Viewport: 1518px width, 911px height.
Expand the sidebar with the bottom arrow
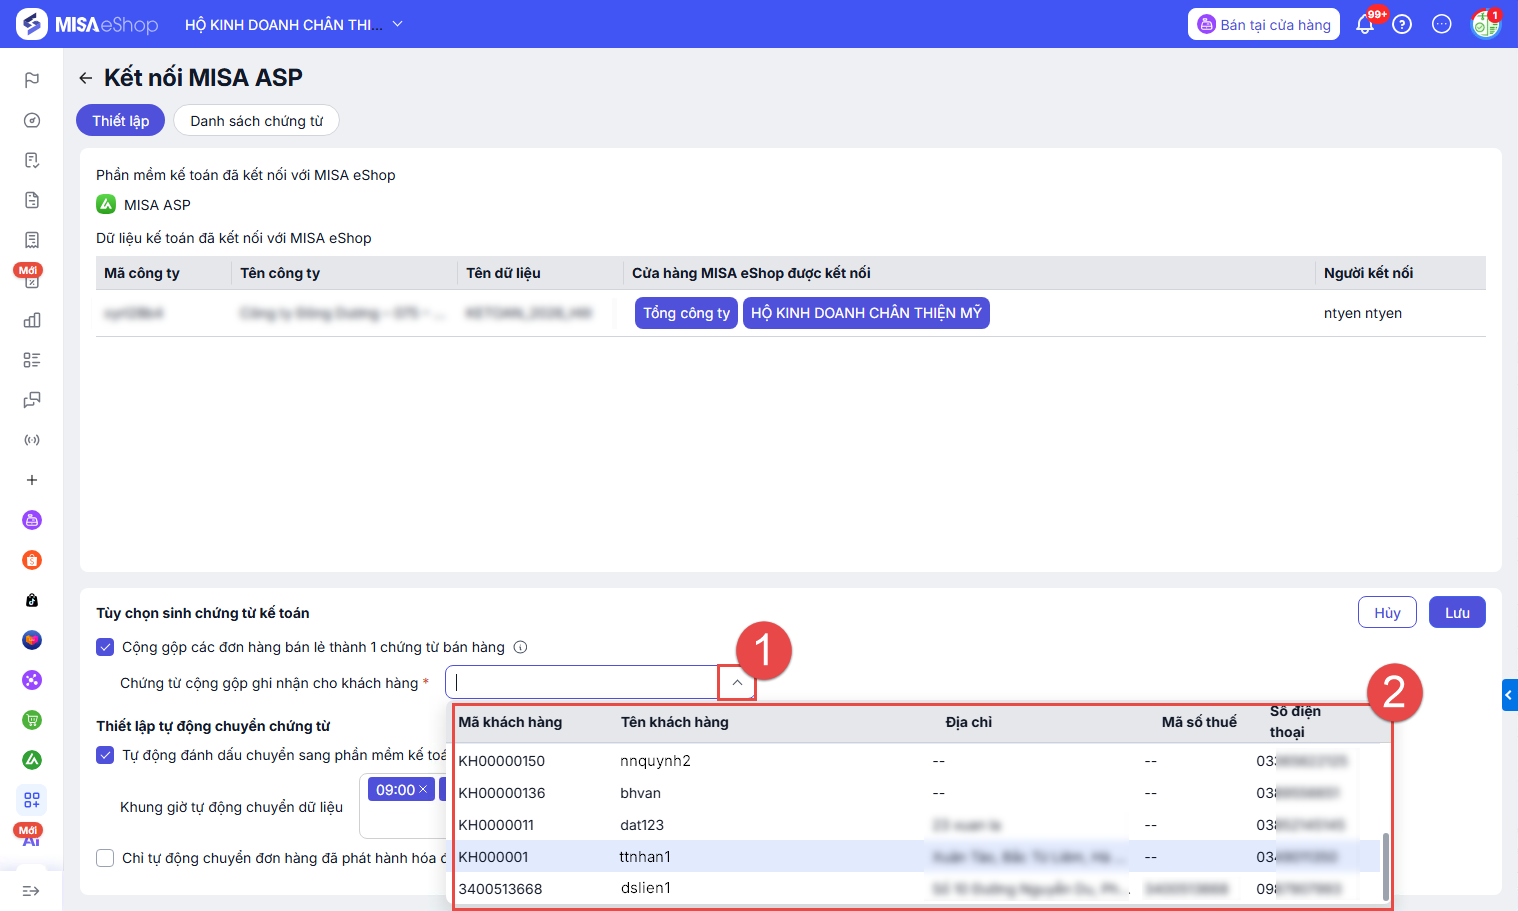point(32,891)
